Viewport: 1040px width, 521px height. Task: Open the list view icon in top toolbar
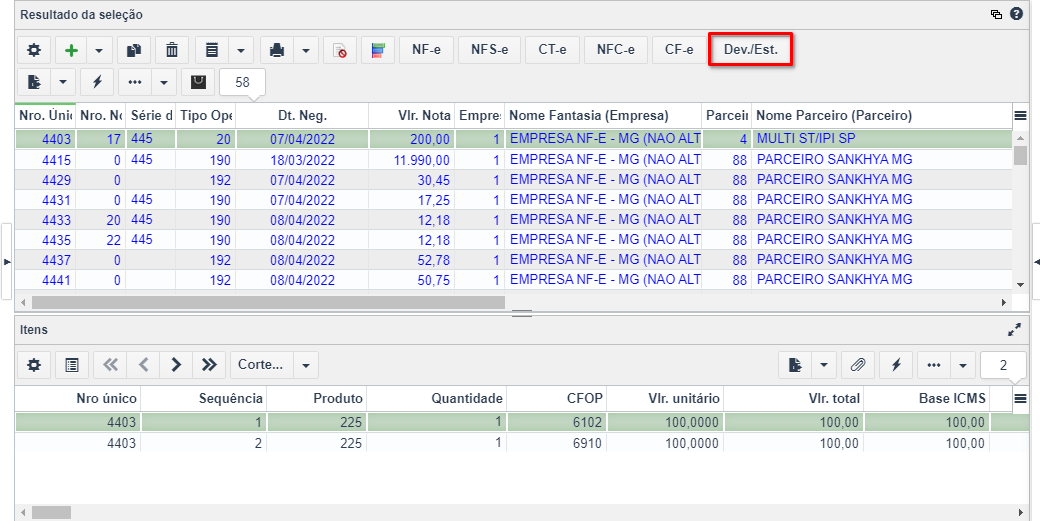coord(212,50)
